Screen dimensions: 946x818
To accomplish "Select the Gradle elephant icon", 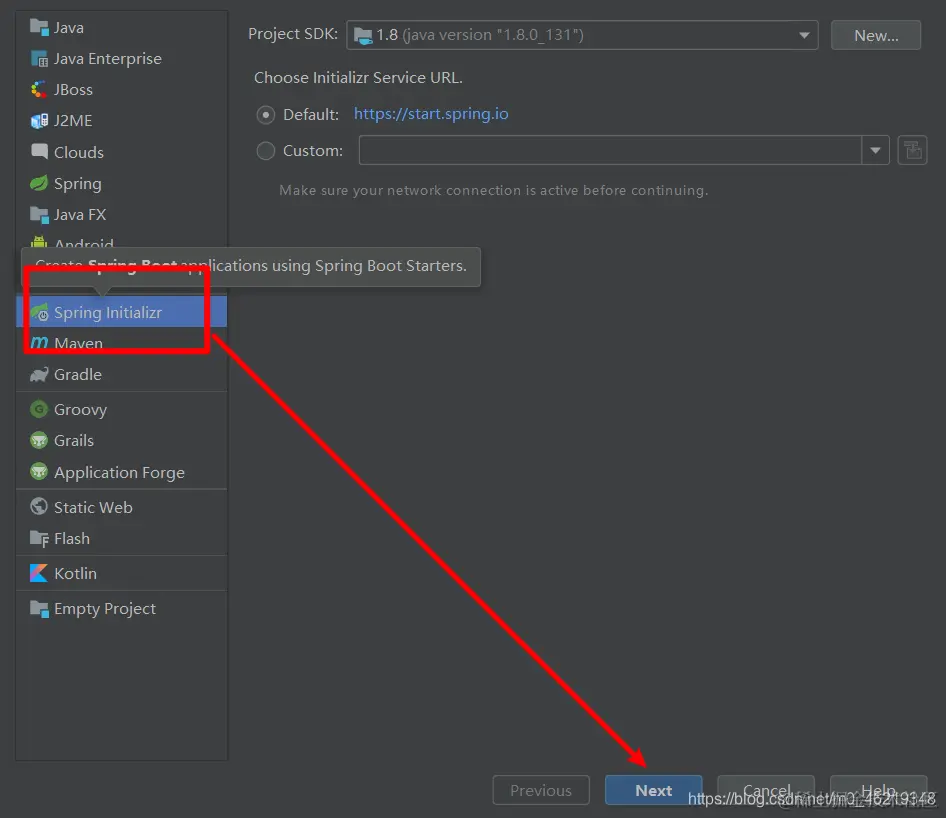I will coord(39,375).
